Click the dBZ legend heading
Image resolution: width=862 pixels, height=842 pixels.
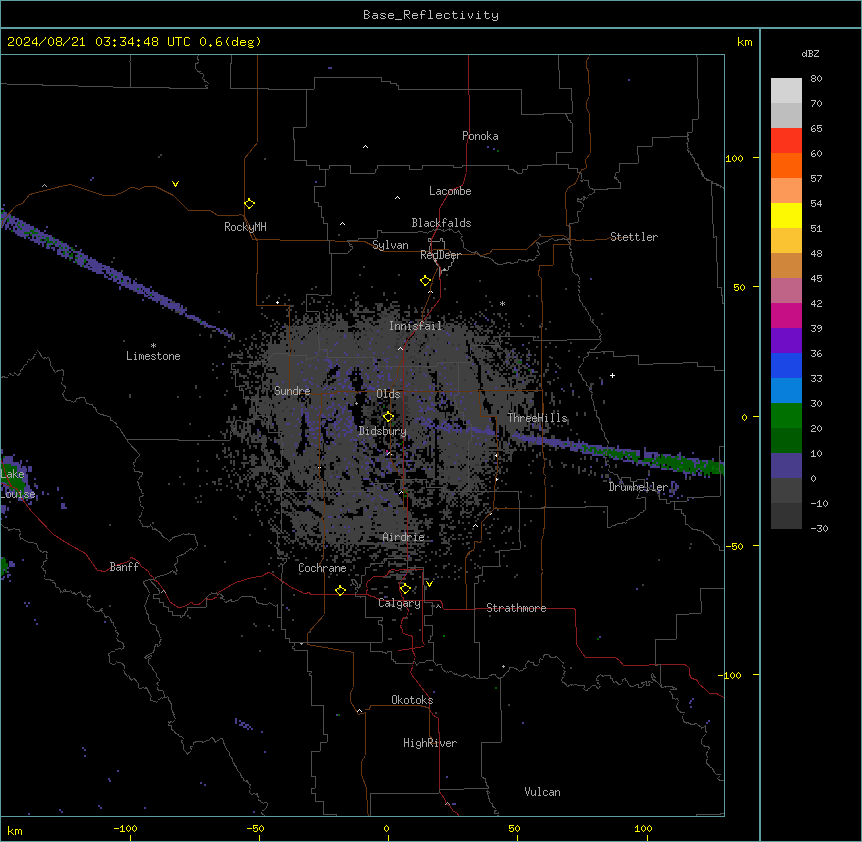coord(810,53)
